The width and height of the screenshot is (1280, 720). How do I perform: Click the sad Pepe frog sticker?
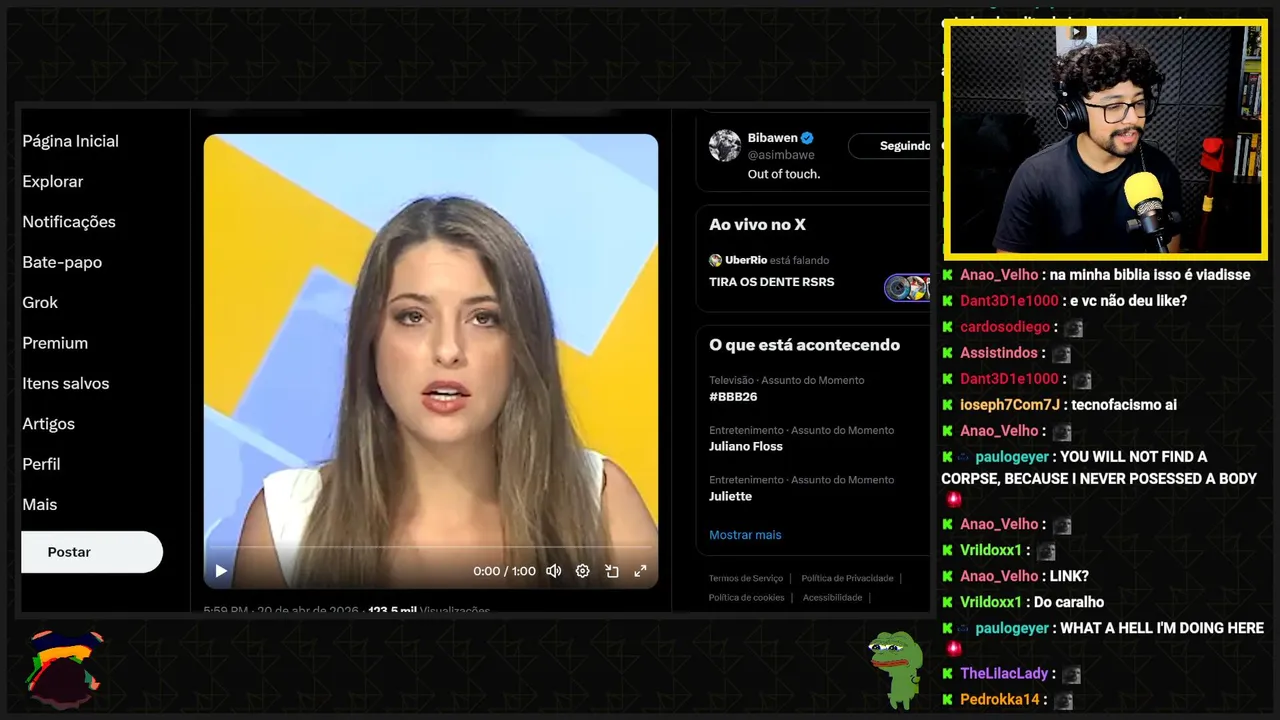click(895, 668)
